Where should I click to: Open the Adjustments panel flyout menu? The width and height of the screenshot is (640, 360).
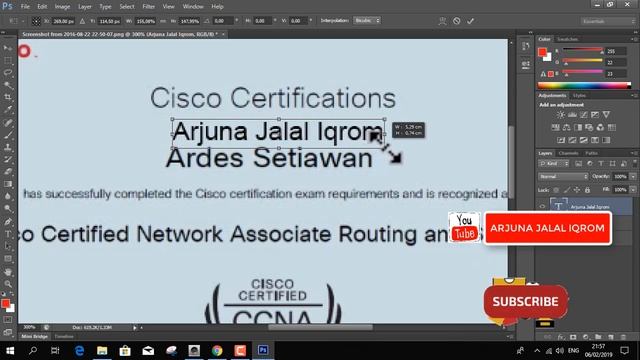coord(634,96)
